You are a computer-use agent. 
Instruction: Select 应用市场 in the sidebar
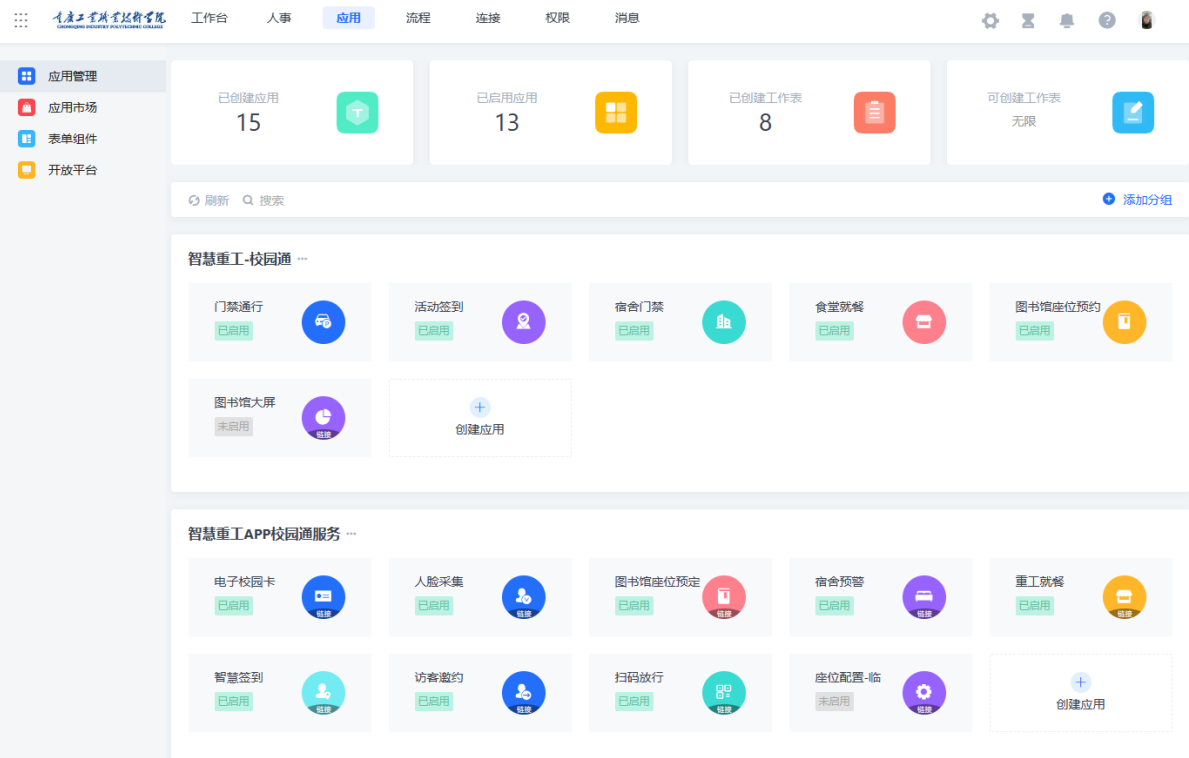click(72, 107)
